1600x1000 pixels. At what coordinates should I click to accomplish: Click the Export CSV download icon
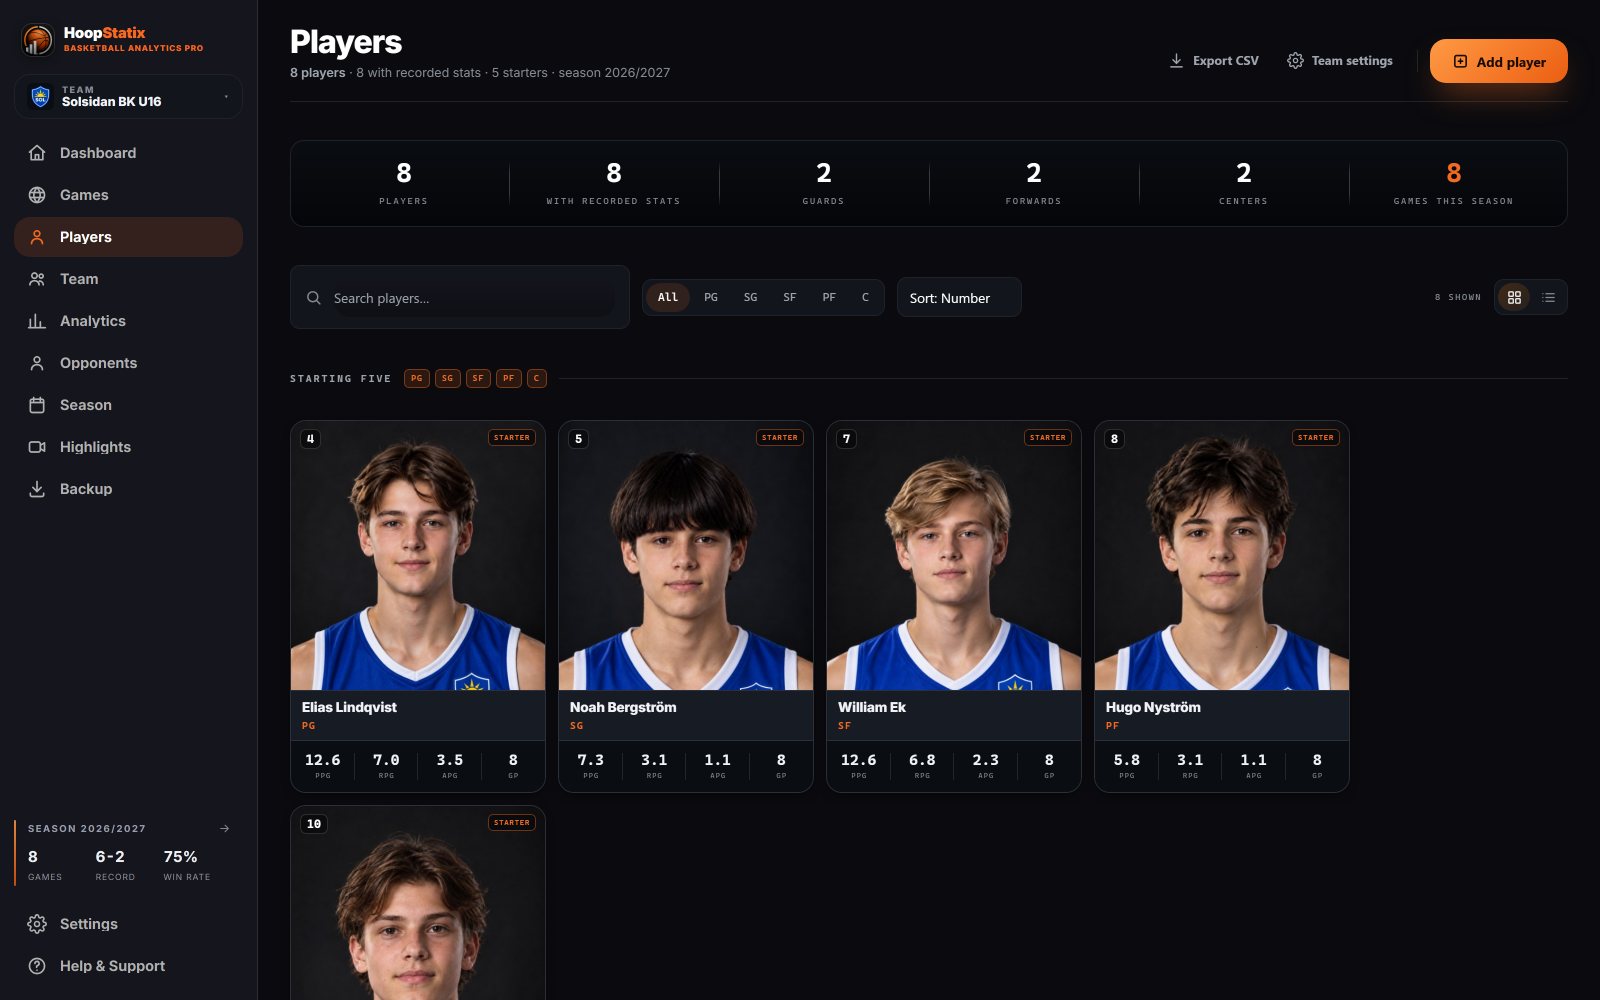1176,61
